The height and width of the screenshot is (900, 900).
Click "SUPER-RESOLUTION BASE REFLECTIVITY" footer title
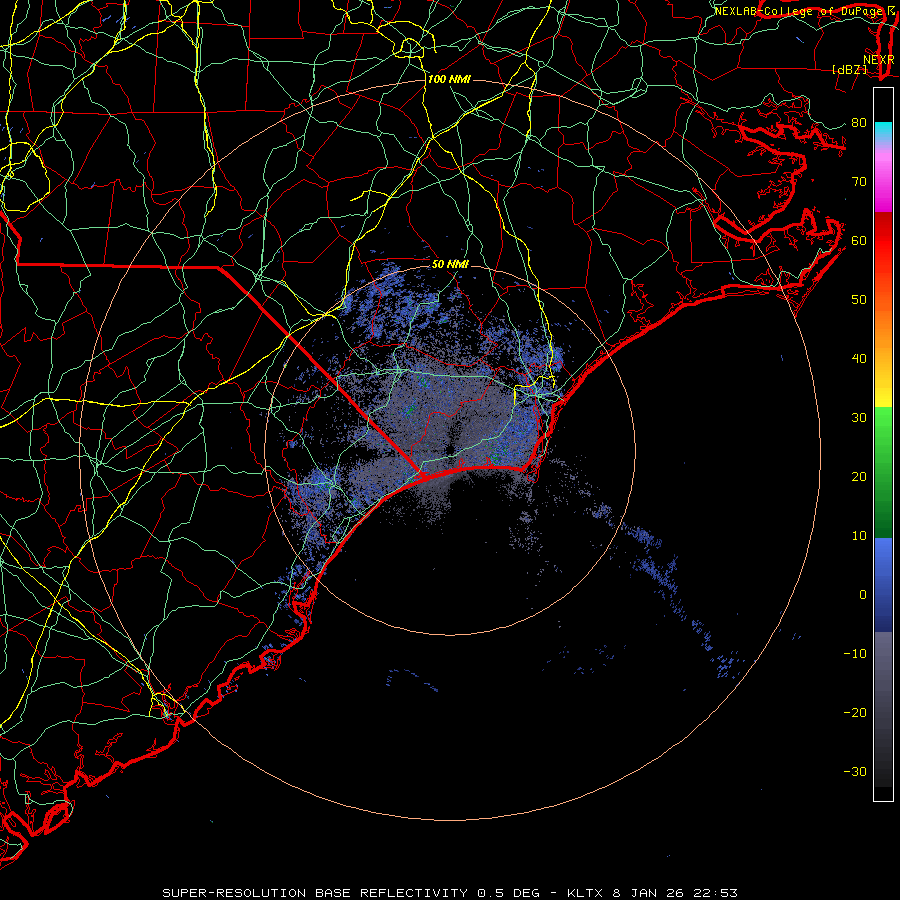coord(315,893)
